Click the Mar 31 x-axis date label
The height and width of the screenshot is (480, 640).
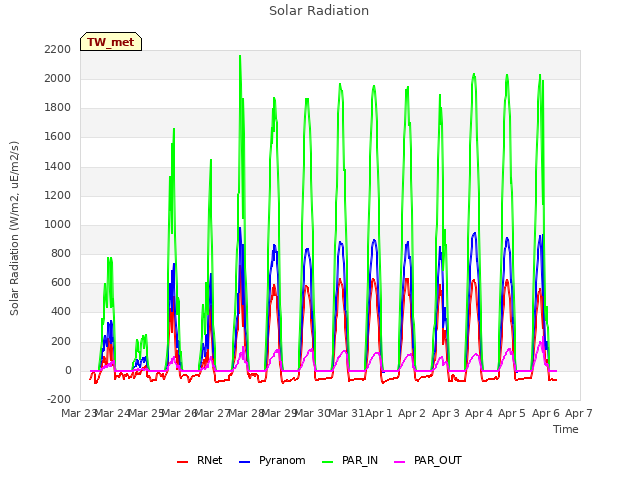tap(346, 413)
